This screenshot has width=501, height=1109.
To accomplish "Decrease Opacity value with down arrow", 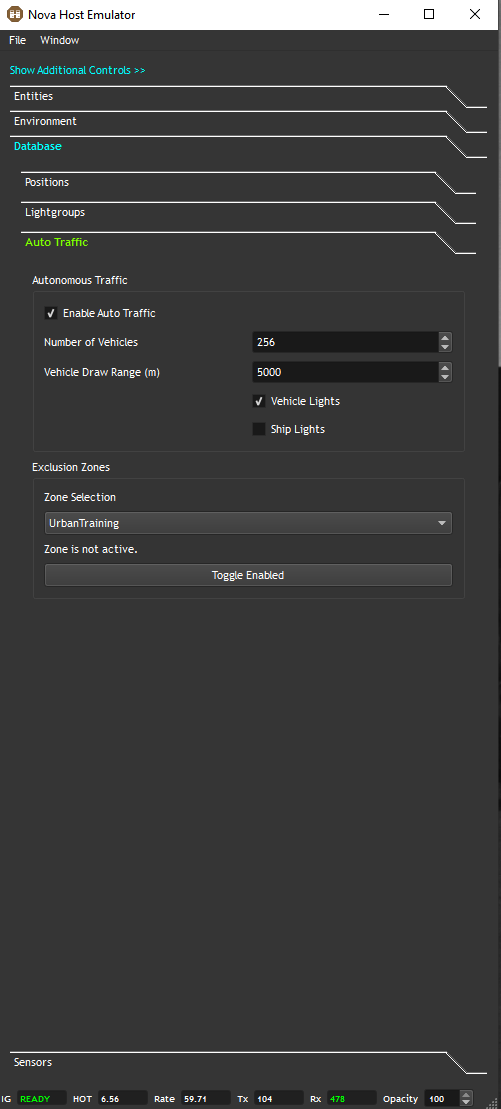I will click(x=466, y=1103).
